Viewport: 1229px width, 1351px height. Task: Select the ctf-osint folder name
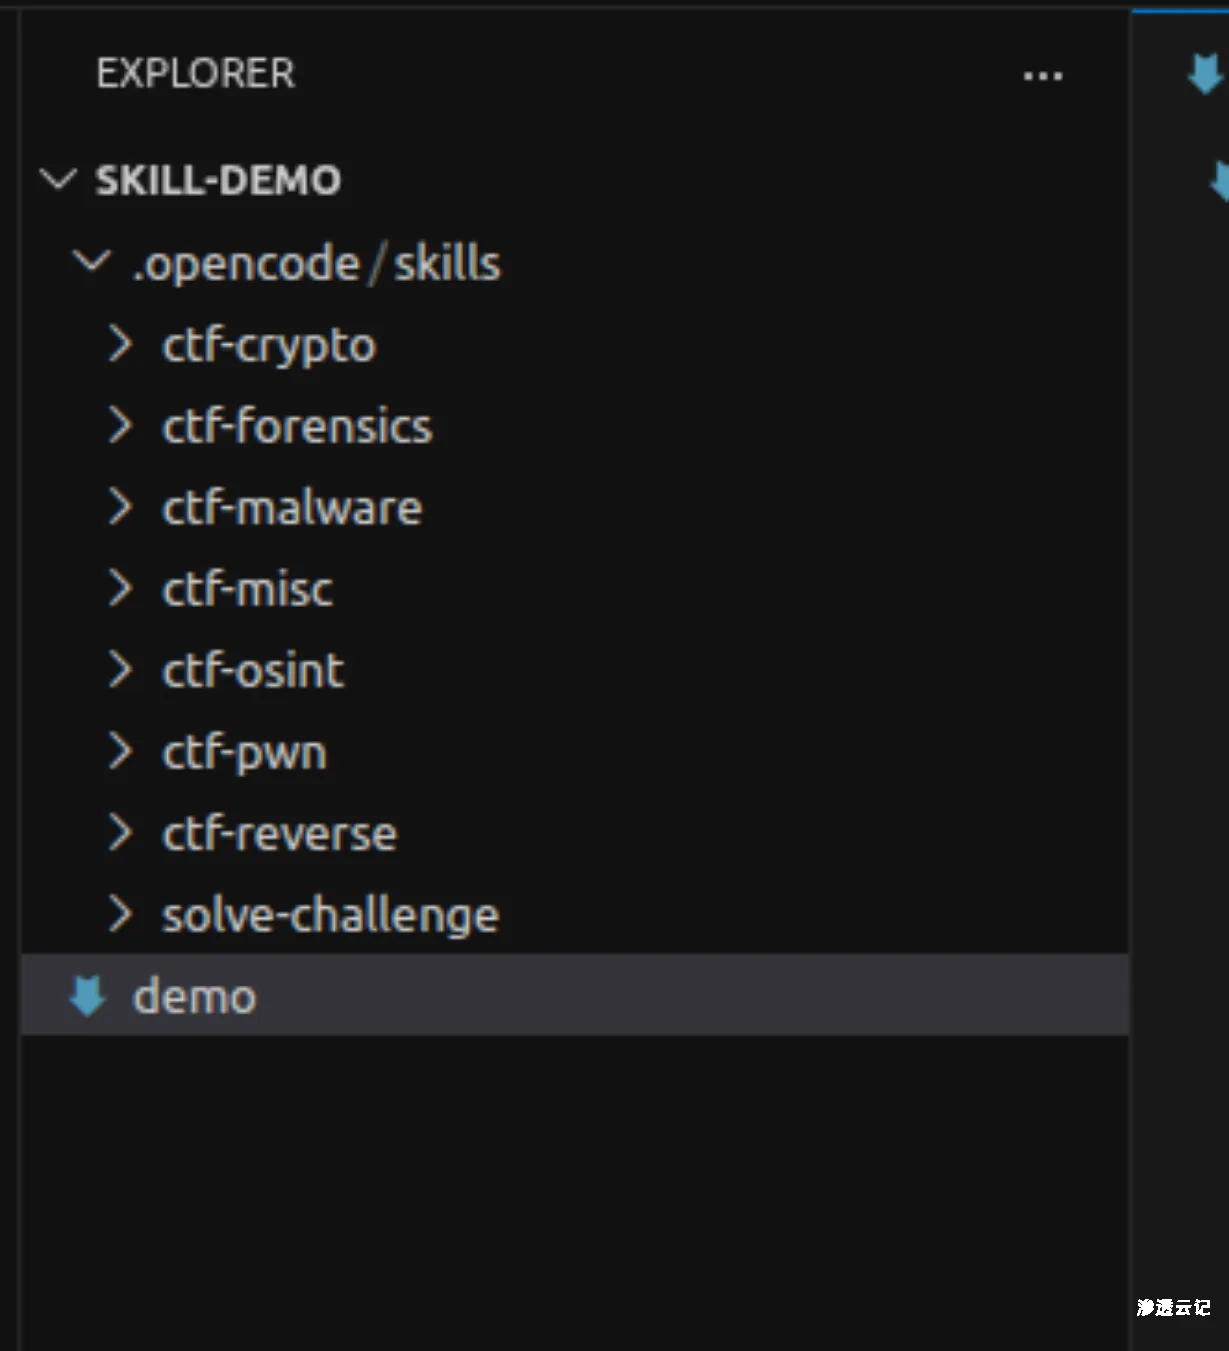[253, 670]
